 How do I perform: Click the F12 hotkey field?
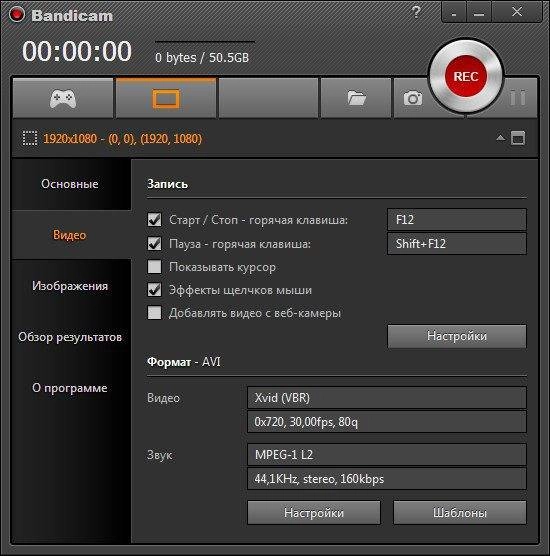pos(457,219)
